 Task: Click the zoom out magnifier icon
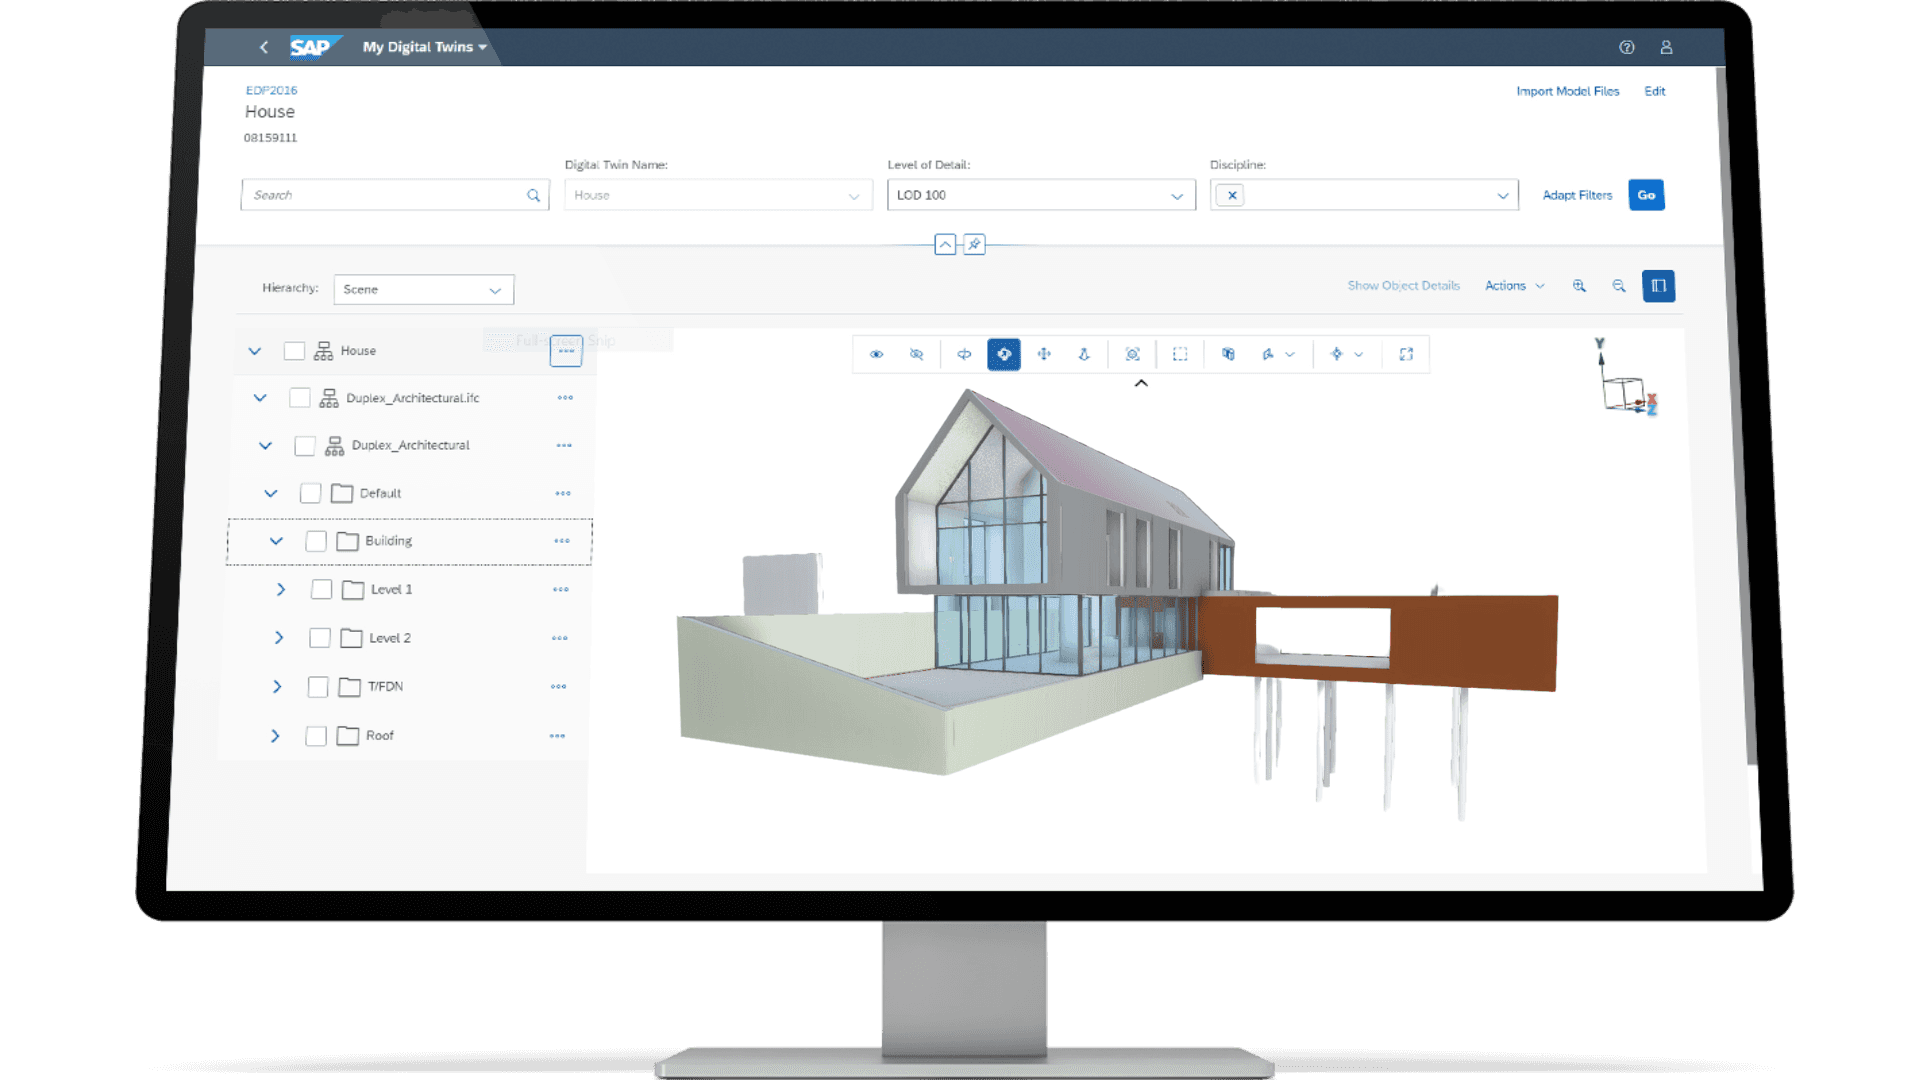1619,286
